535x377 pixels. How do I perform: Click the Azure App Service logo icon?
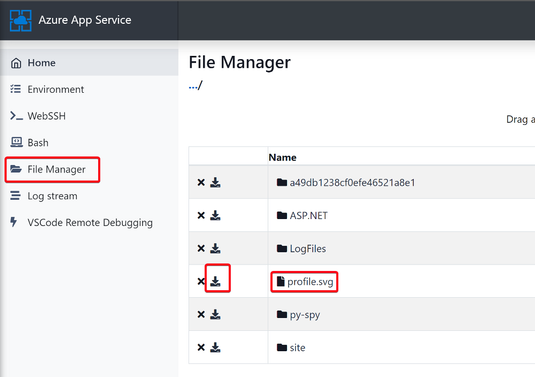(21, 20)
